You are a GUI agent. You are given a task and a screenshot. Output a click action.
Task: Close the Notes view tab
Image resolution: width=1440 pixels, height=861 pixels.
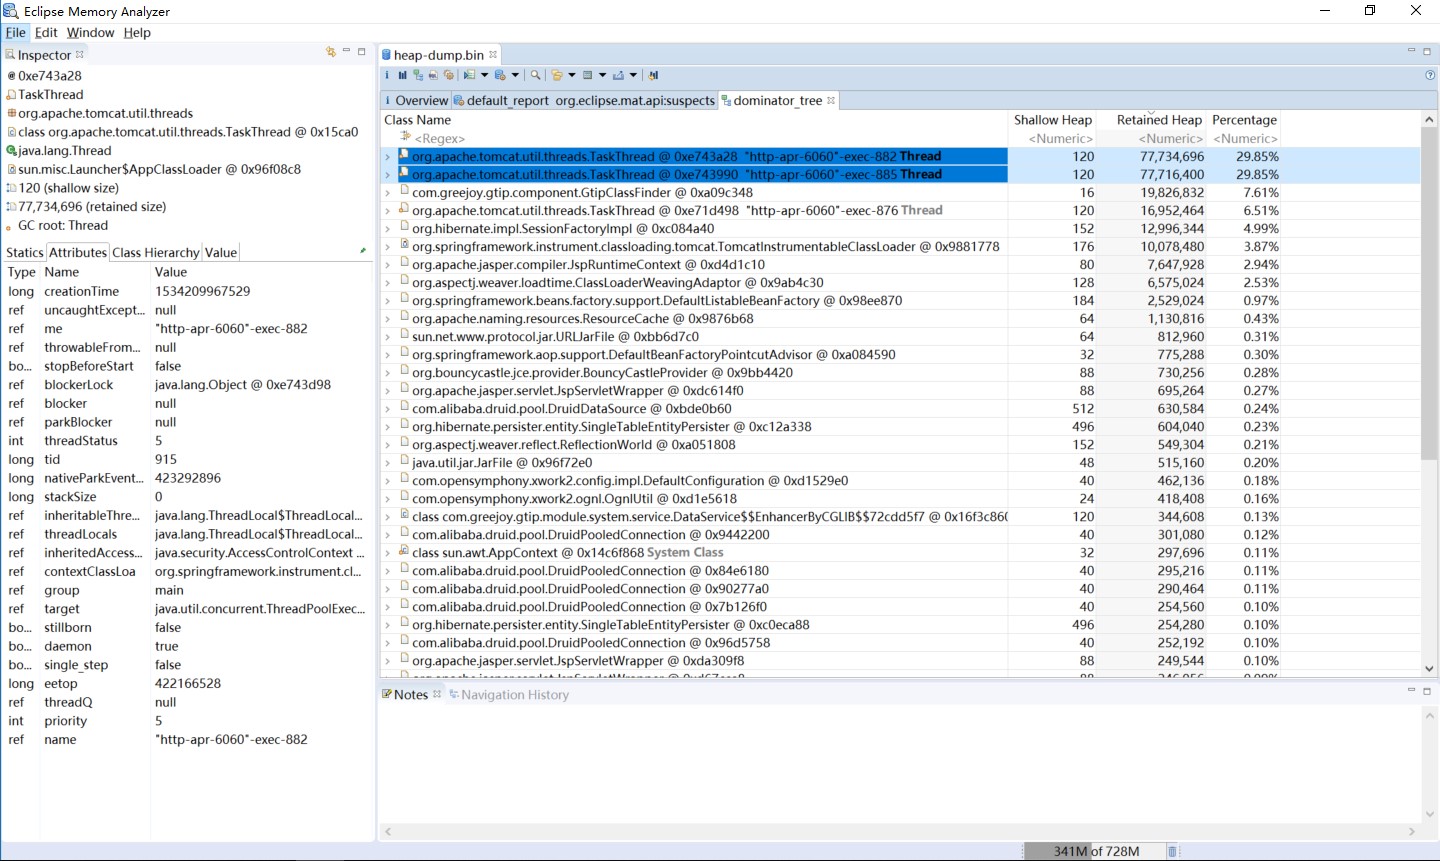coord(437,694)
